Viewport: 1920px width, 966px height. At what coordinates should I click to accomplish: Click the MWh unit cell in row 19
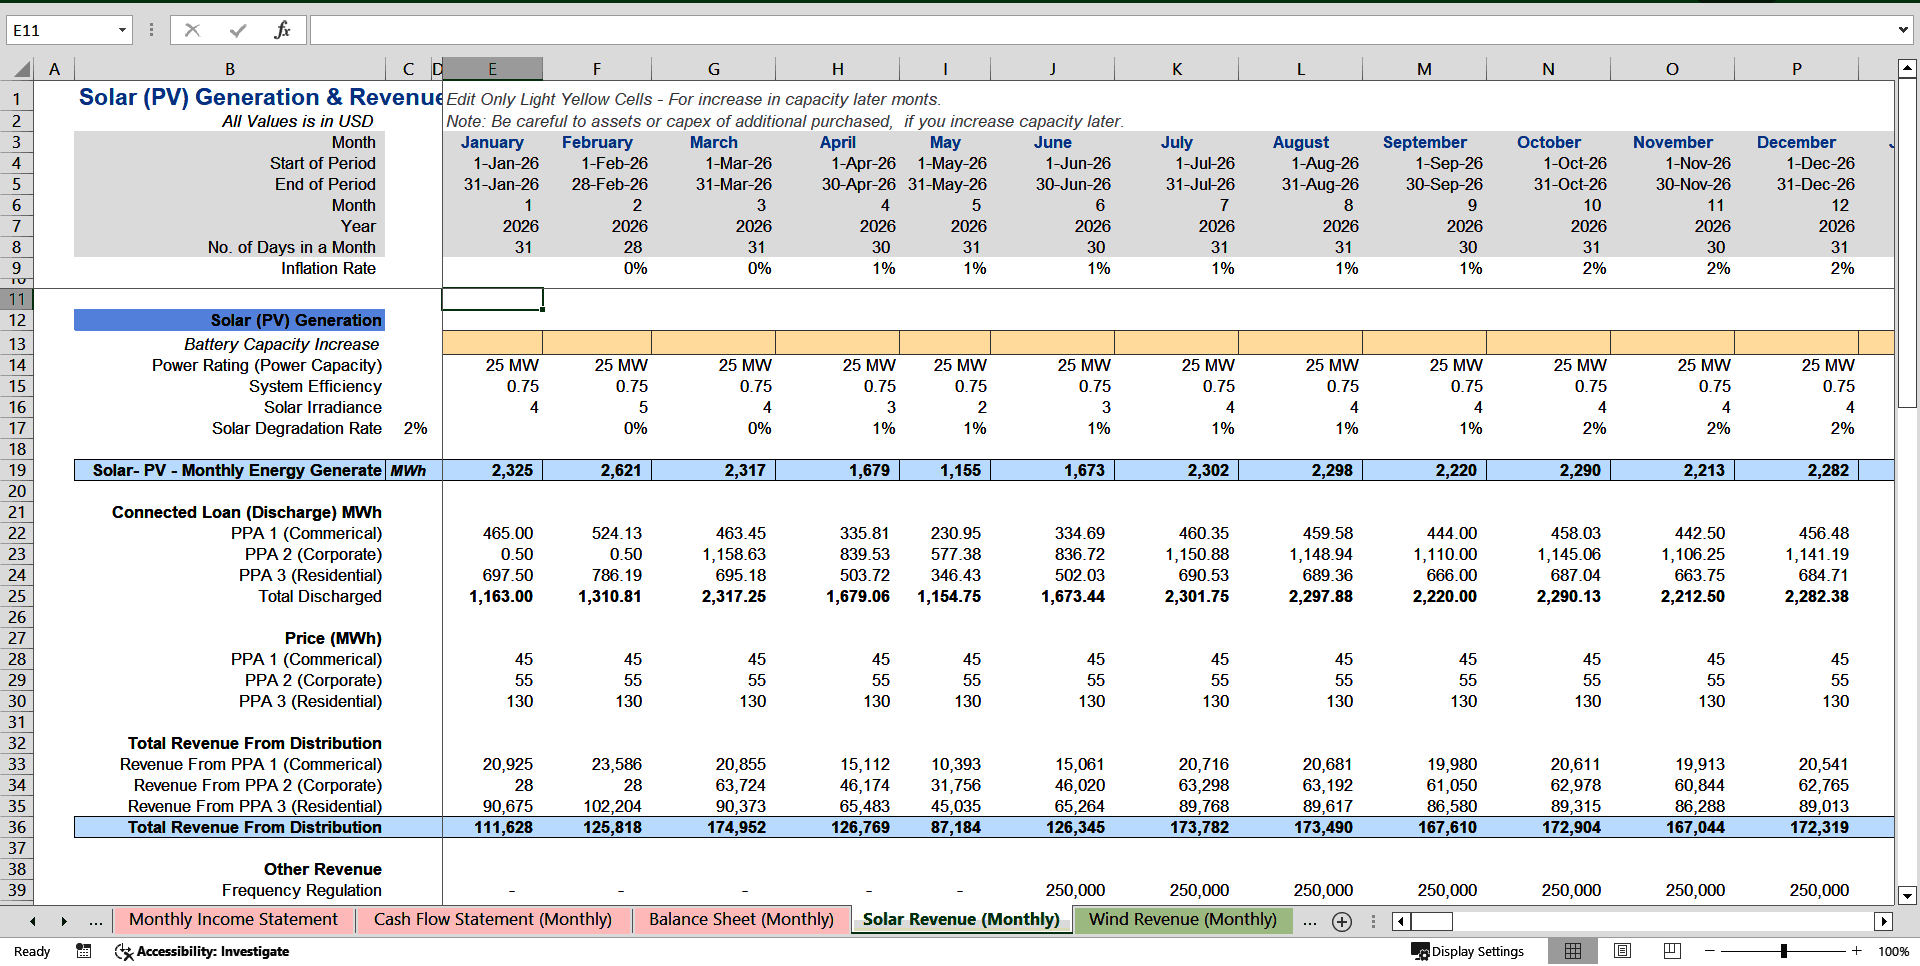pos(408,470)
